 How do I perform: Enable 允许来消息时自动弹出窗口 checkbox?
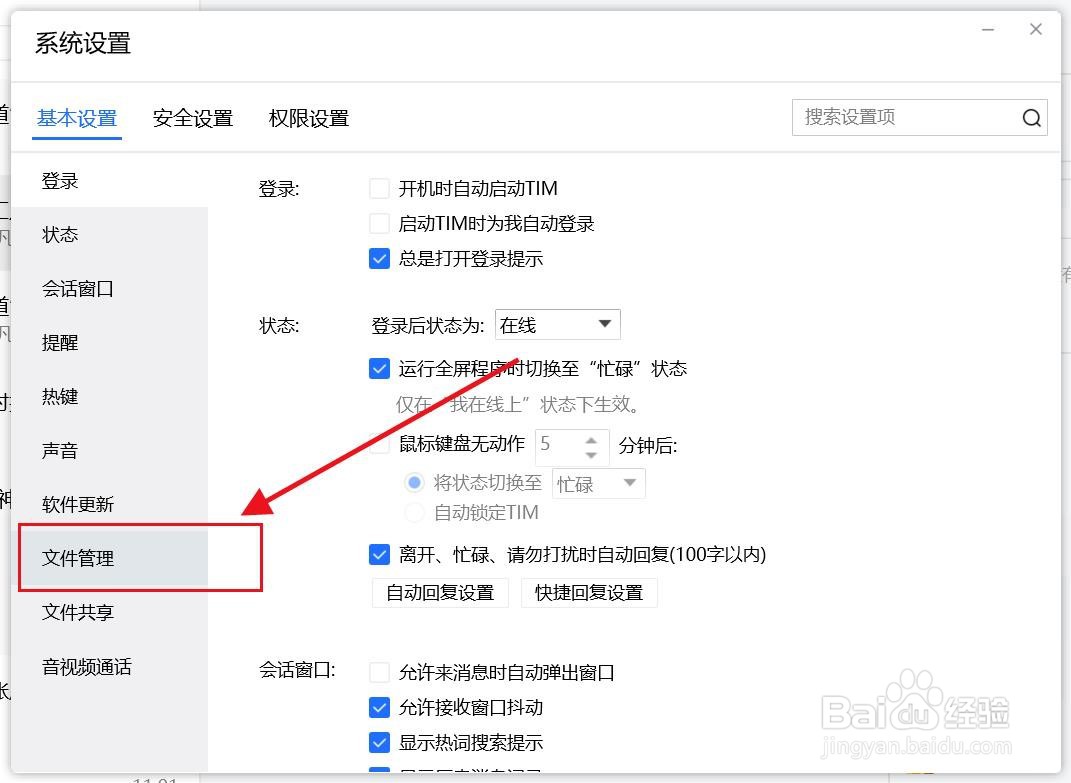(379, 672)
